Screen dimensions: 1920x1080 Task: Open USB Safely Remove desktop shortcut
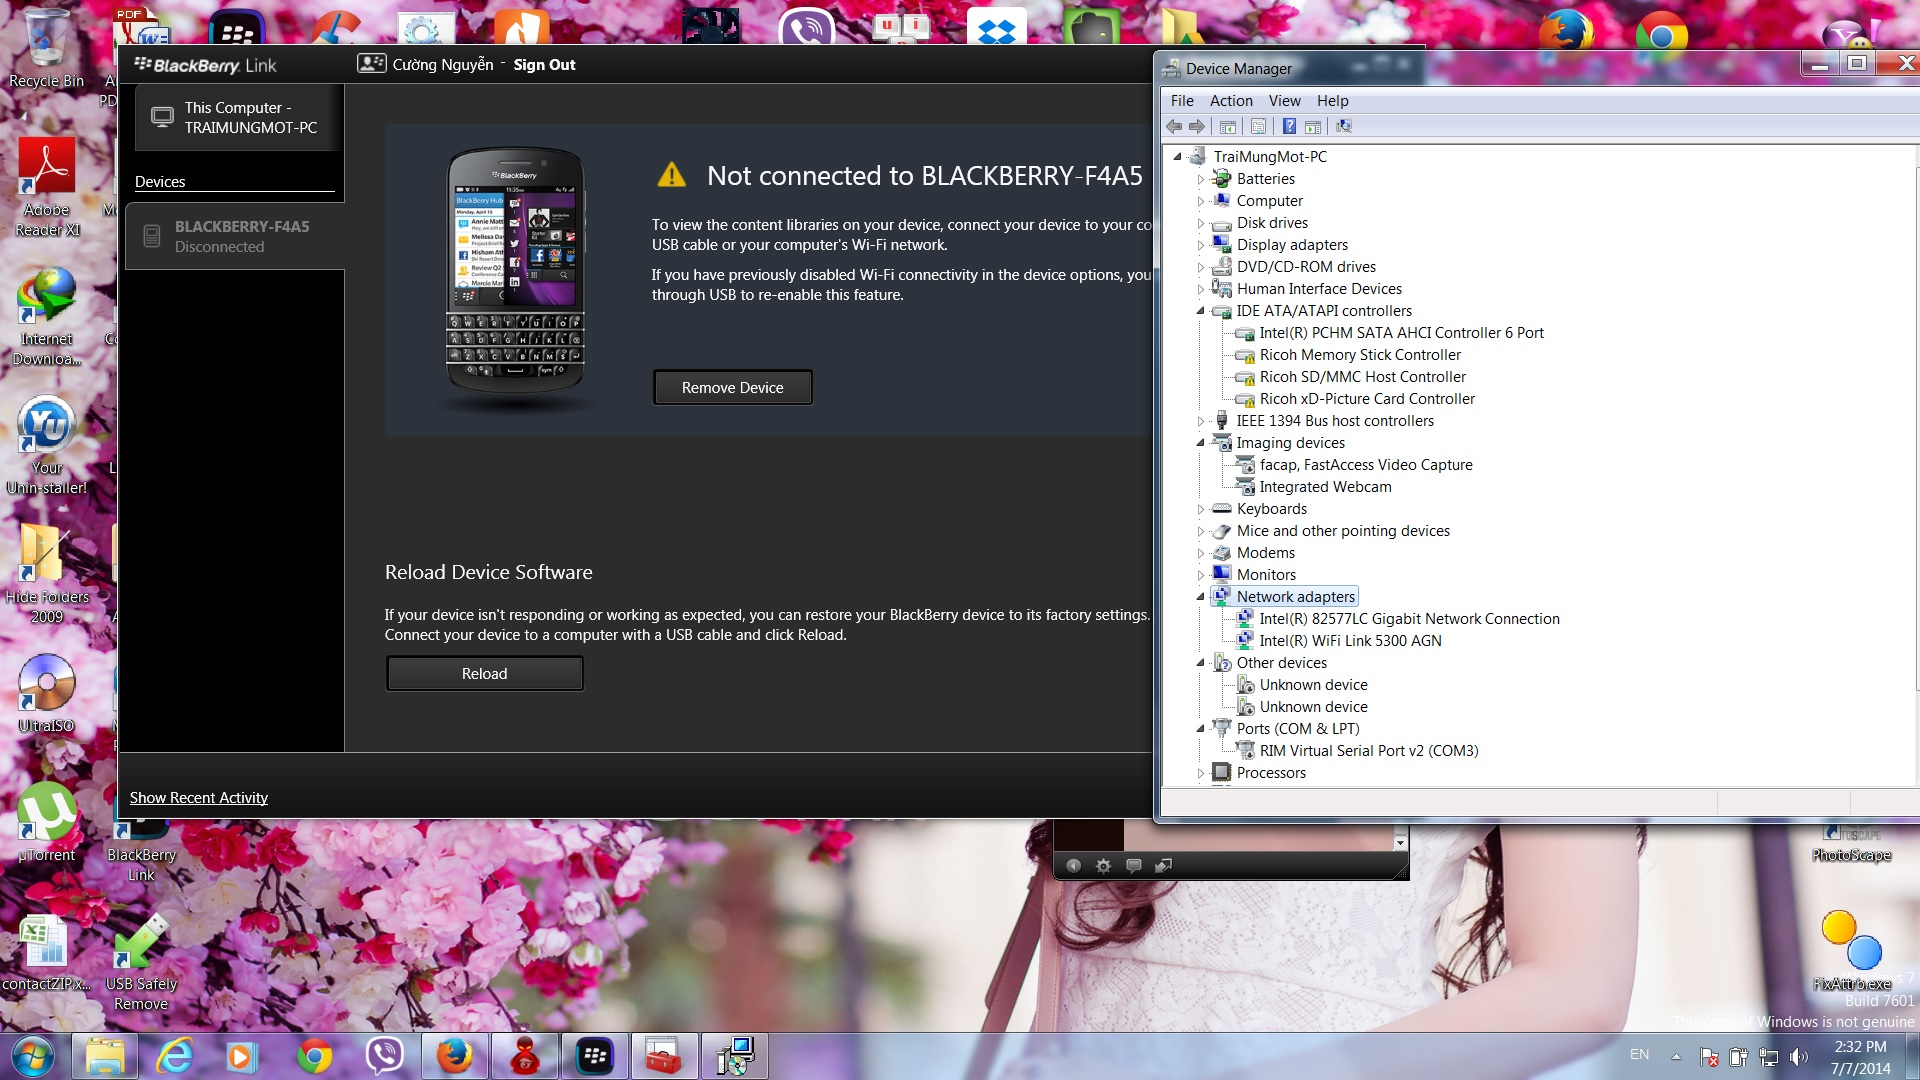coord(141,961)
